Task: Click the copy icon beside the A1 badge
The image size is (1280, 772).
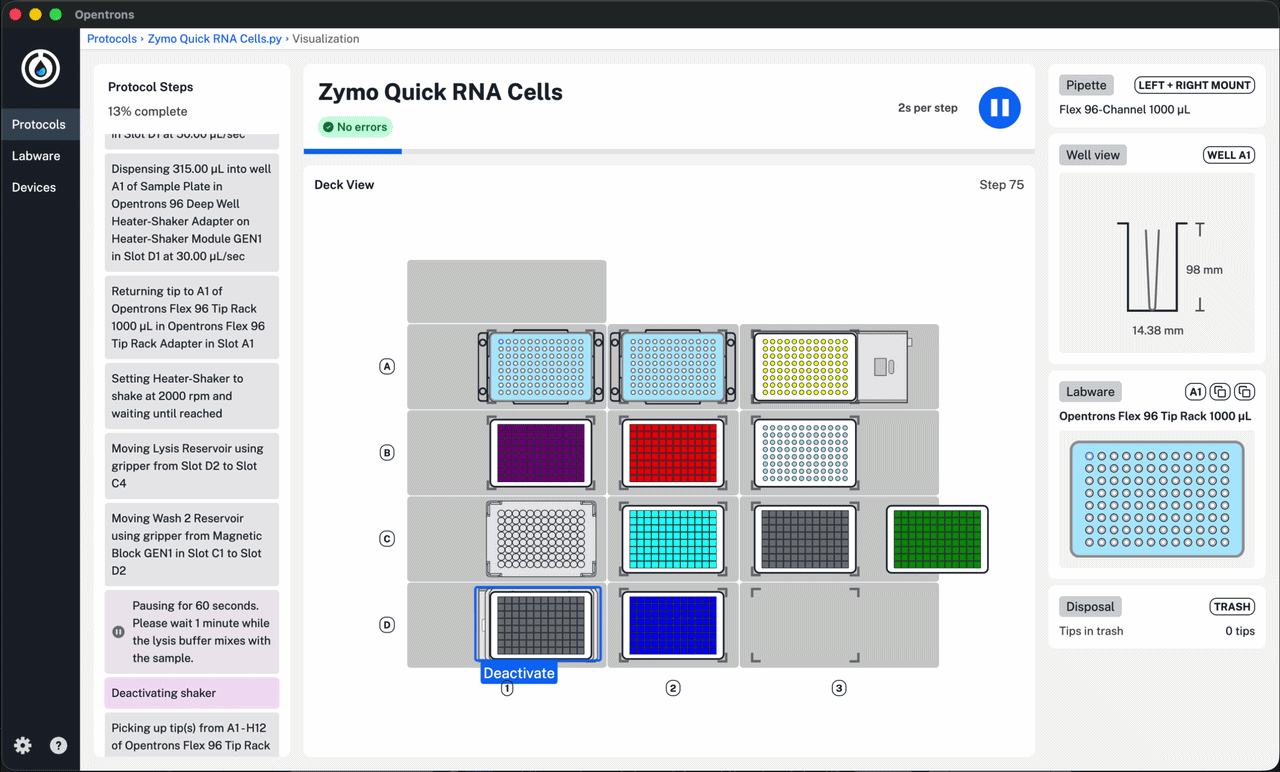Action: [1220, 392]
